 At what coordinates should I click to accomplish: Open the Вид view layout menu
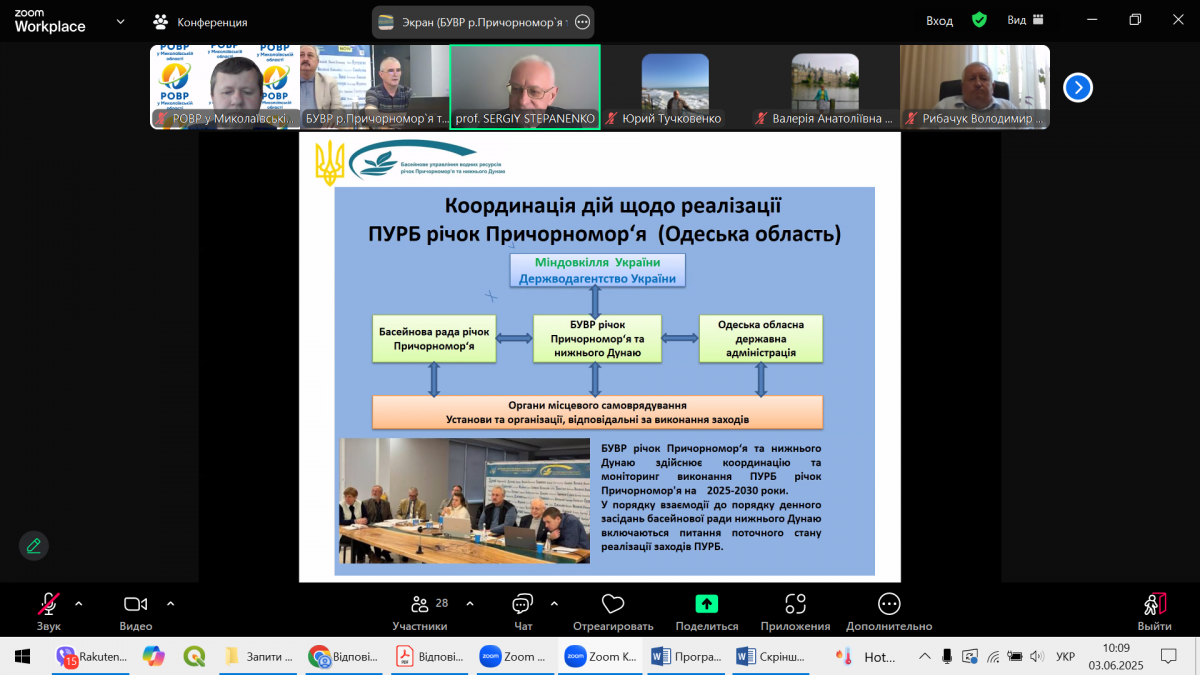pos(1025,20)
